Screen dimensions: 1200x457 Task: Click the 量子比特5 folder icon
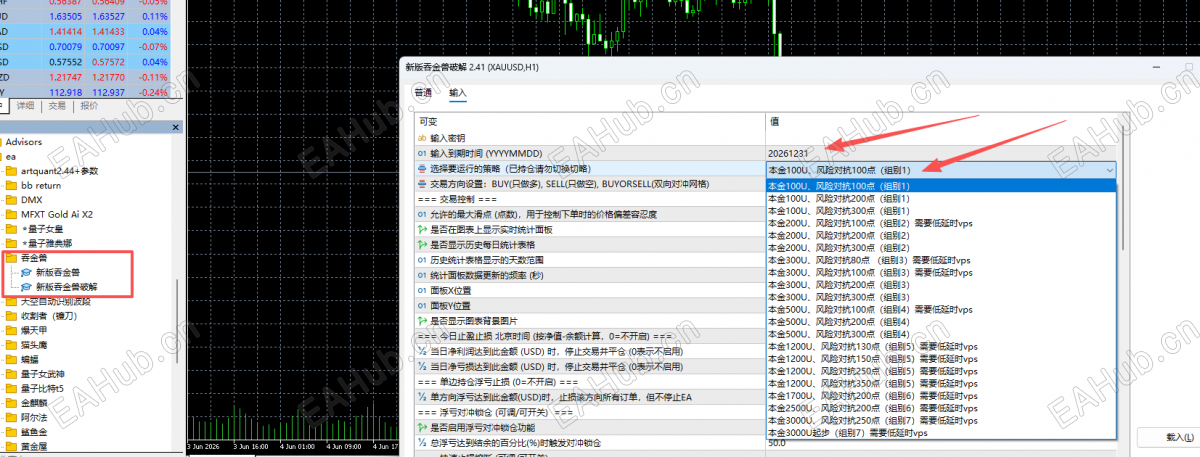(10, 388)
